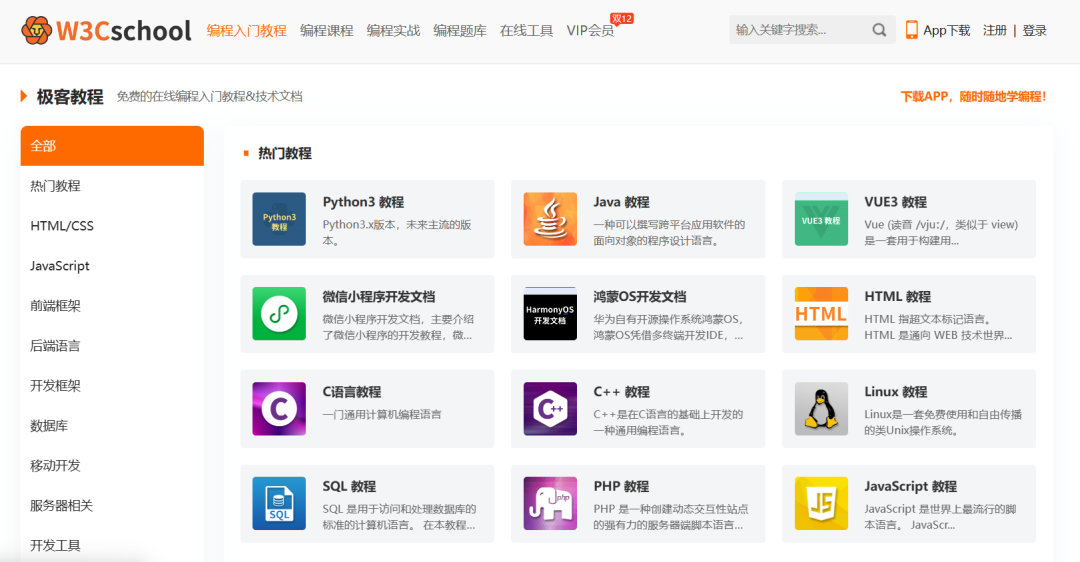
Task: Open the PHP elephant icon
Action: point(550,503)
